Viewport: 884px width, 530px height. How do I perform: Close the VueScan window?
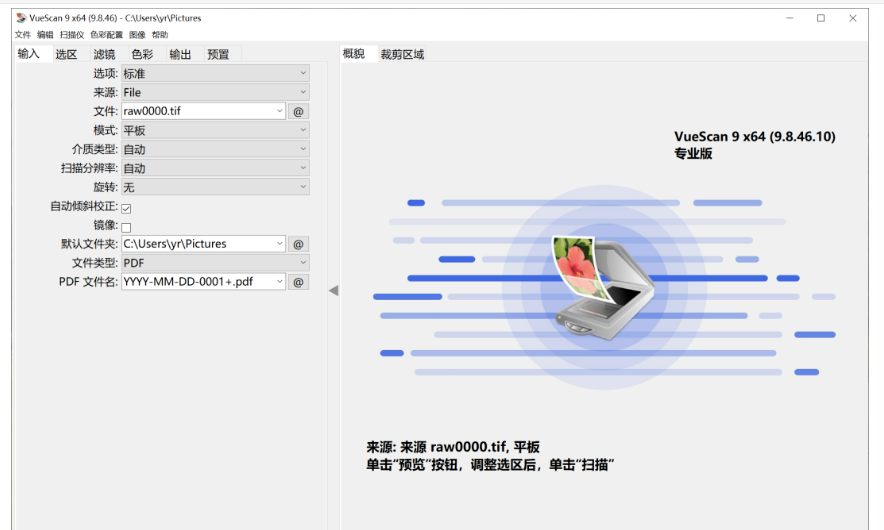click(x=853, y=18)
